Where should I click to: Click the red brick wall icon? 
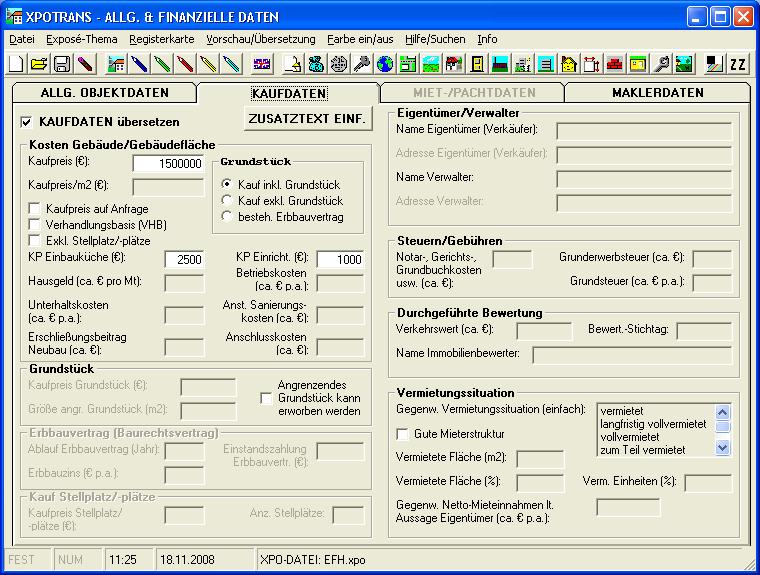(614, 65)
